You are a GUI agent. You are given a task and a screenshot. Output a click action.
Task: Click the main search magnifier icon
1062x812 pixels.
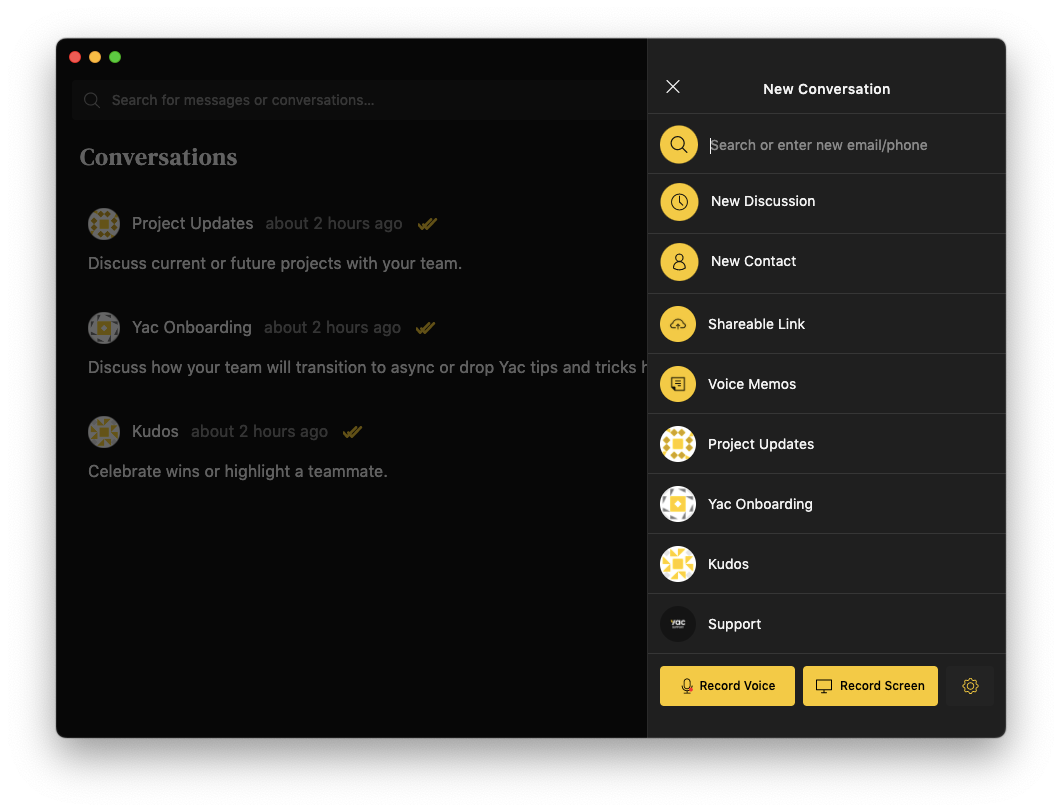(92, 101)
